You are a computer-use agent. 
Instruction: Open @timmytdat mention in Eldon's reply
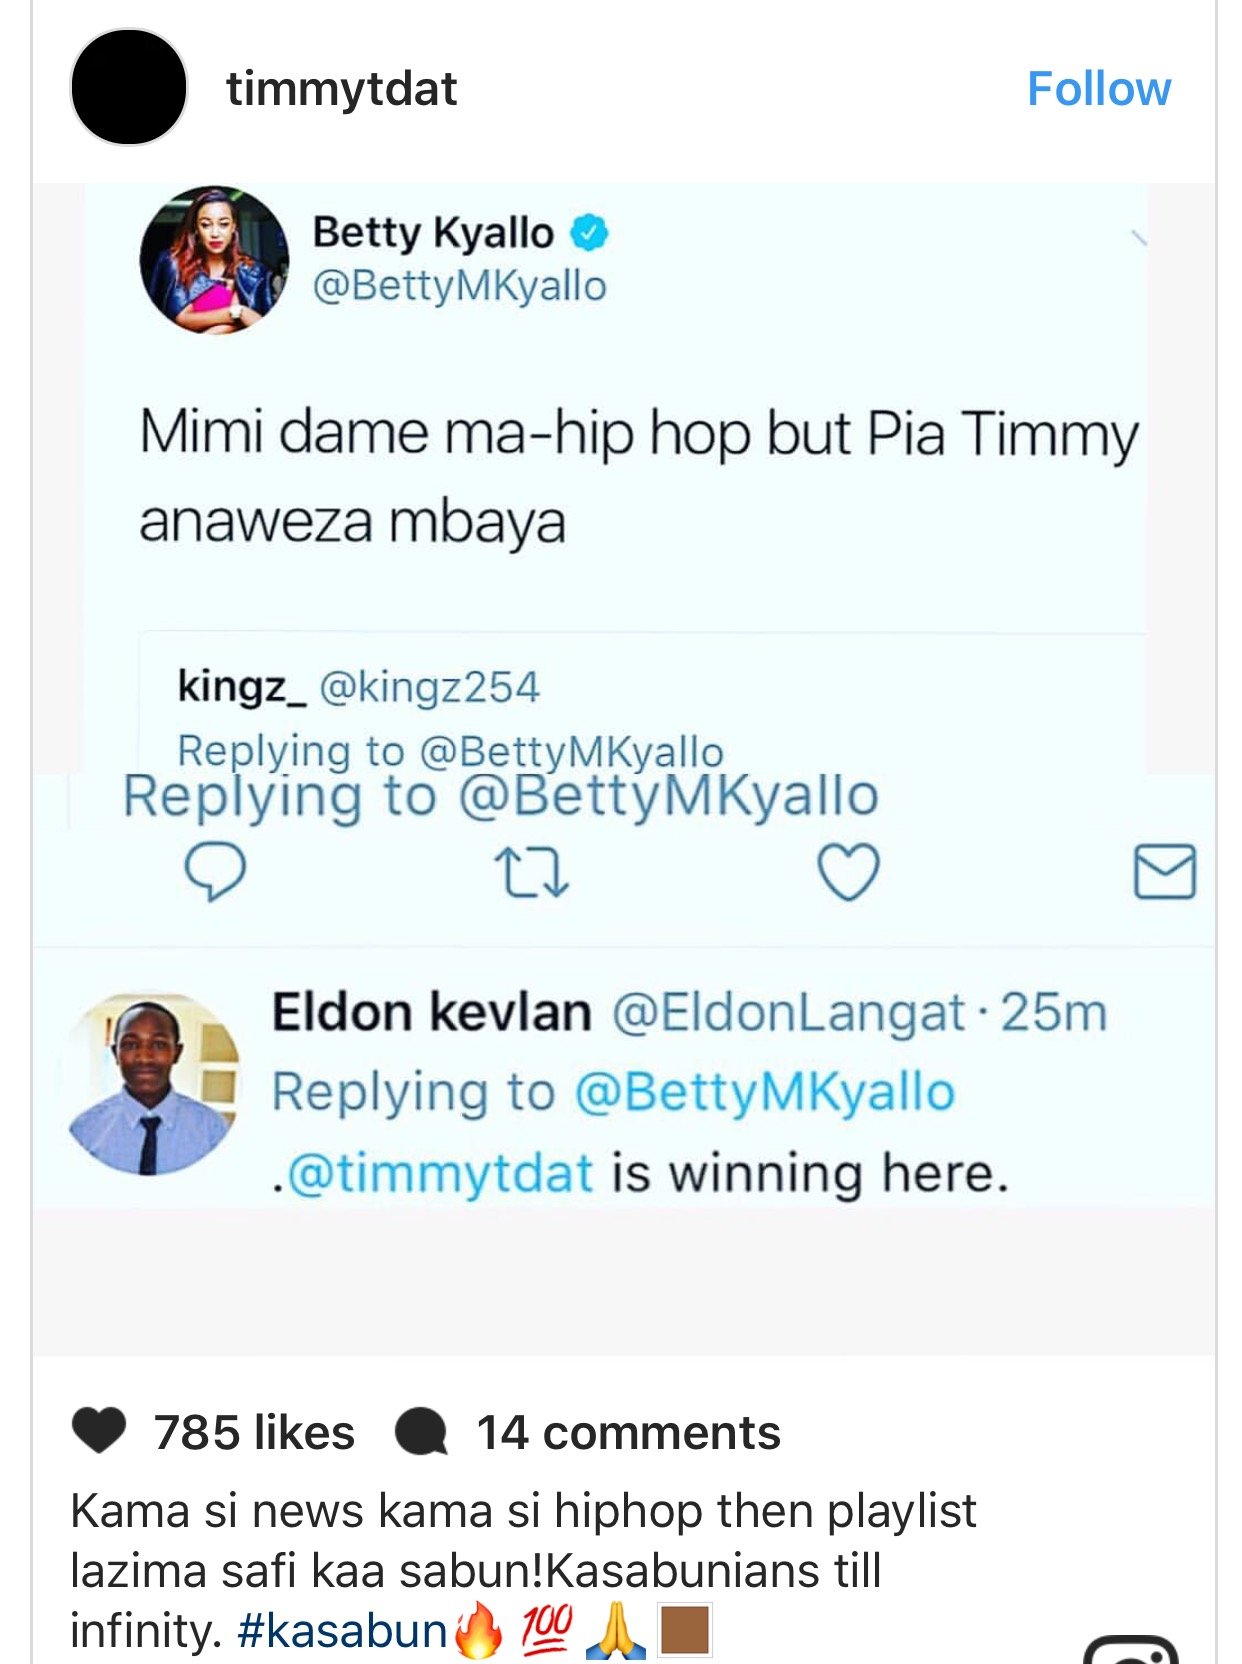point(432,1173)
